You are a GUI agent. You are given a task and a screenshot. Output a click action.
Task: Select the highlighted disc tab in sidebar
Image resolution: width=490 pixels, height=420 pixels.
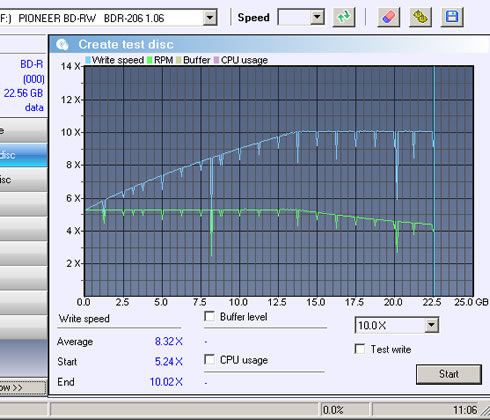23,155
